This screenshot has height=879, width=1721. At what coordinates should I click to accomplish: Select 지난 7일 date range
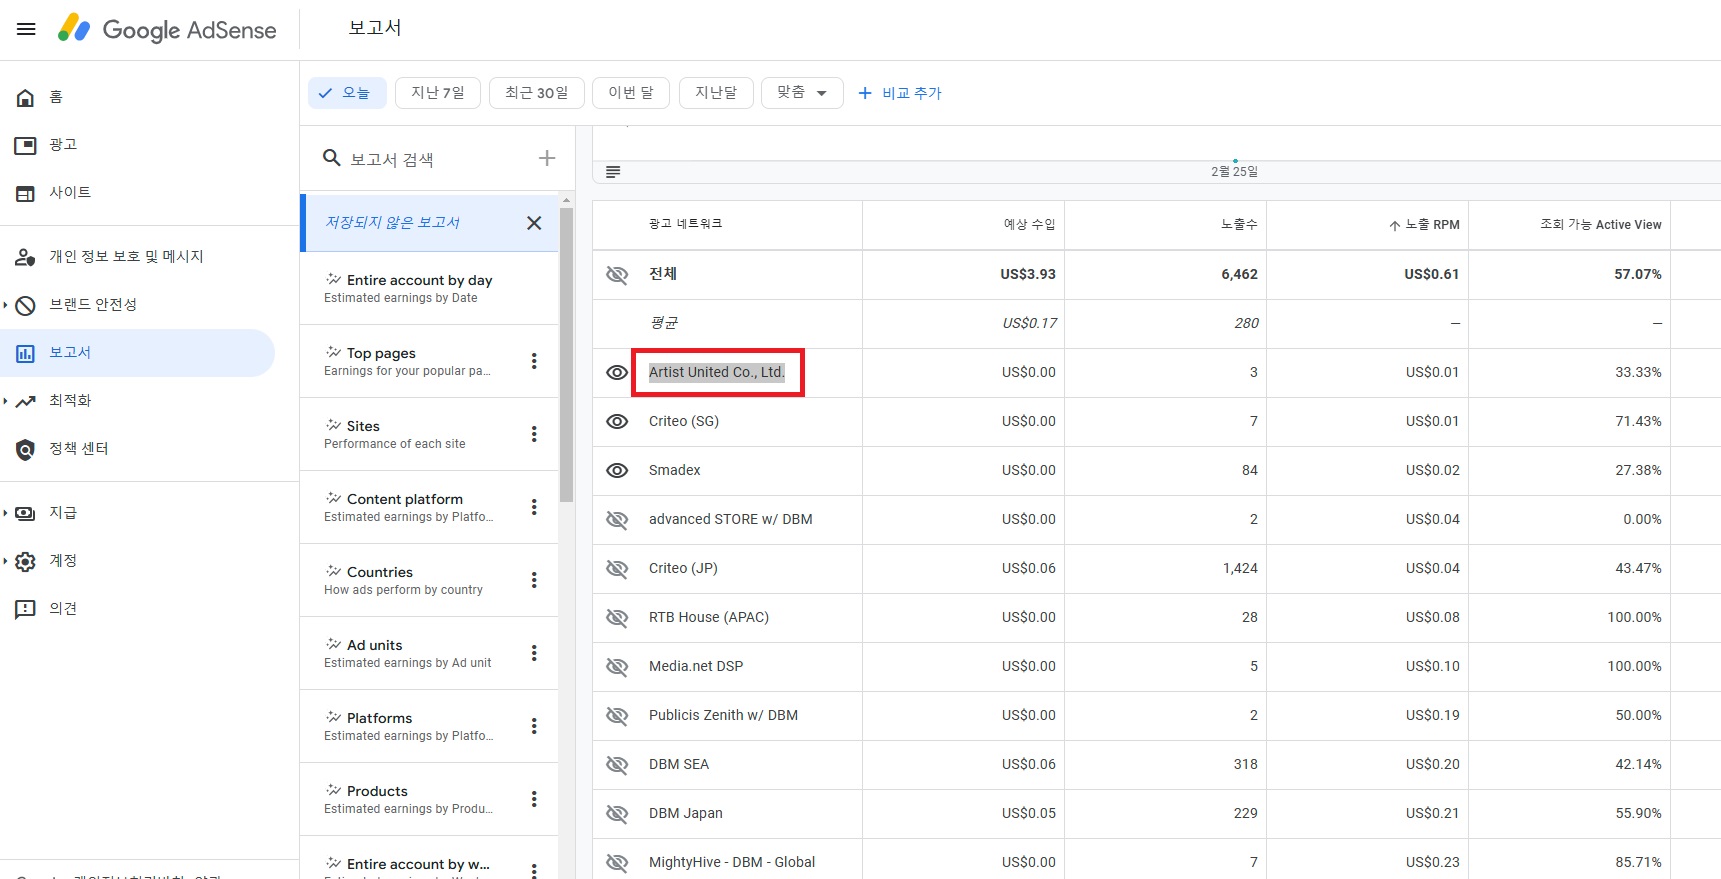pyautogui.click(x=438, y=93)
